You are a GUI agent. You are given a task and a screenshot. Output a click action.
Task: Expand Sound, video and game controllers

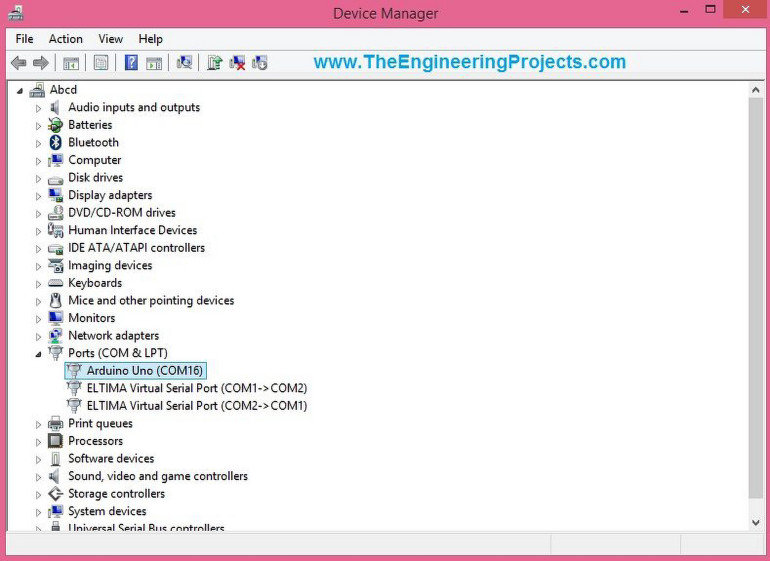tap(39, 477)
